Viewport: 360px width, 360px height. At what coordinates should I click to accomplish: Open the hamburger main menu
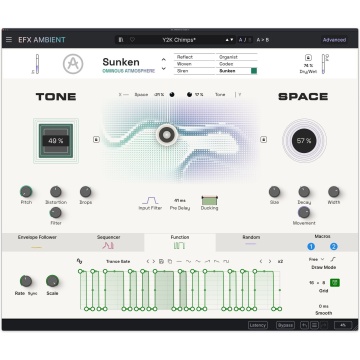click(9, 40)
